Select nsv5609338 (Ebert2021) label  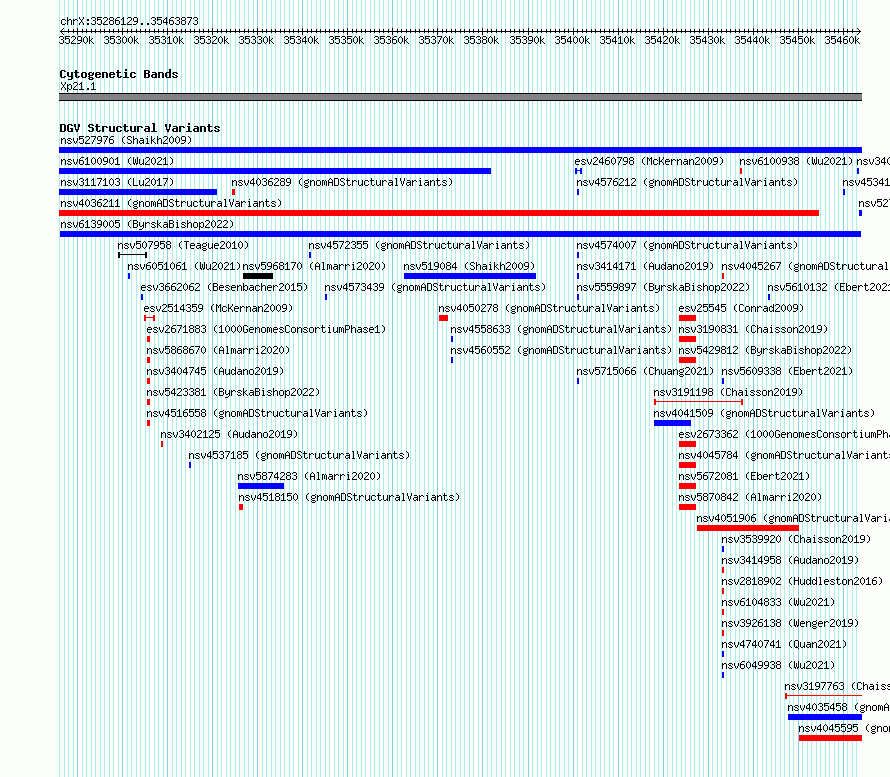point(787,371)
